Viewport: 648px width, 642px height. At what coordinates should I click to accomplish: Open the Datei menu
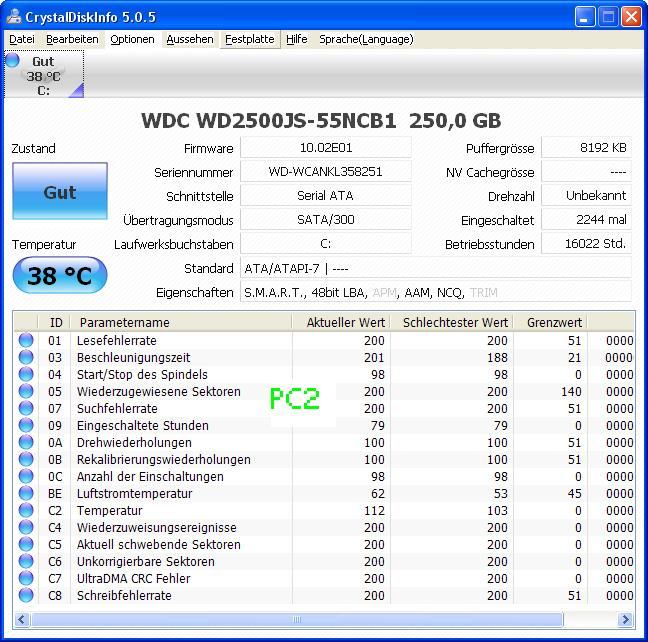coord(22,39)
